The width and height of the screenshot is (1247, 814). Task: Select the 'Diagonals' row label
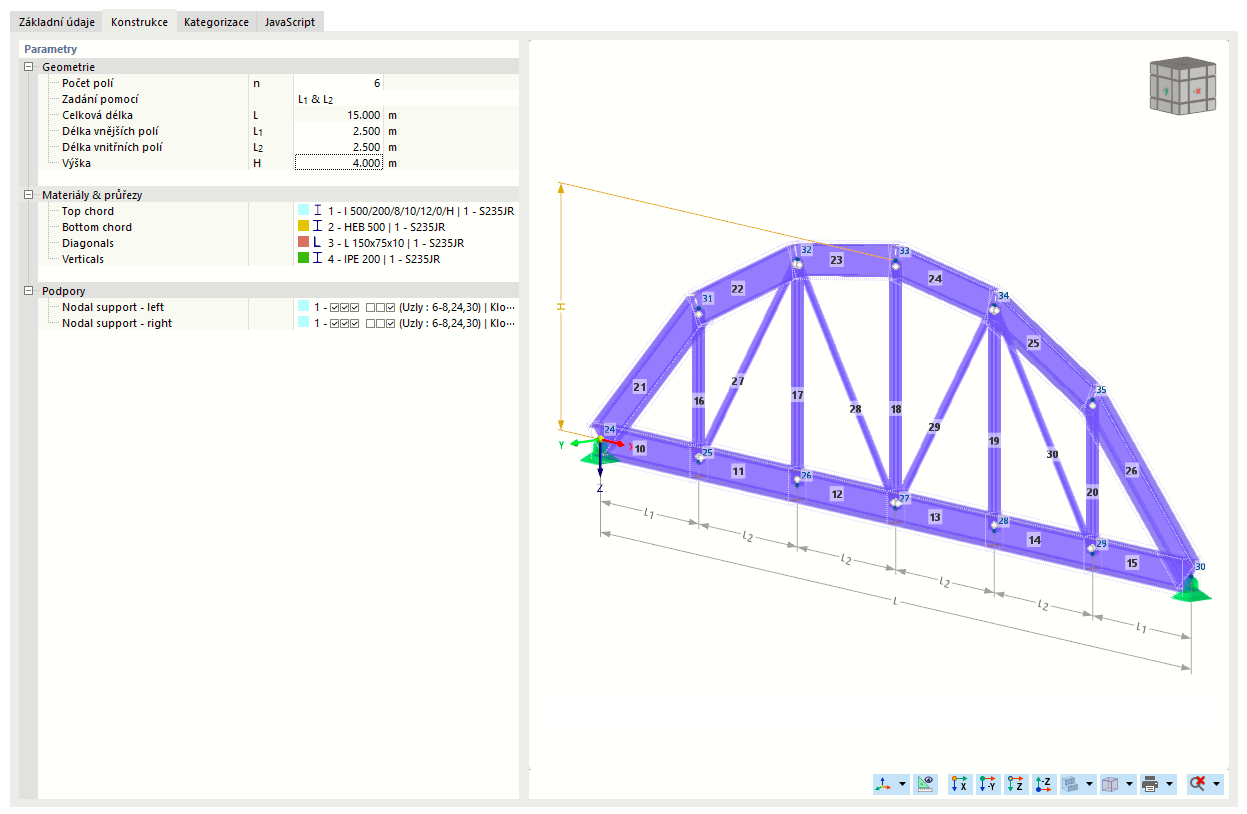[x=88, y=243]
